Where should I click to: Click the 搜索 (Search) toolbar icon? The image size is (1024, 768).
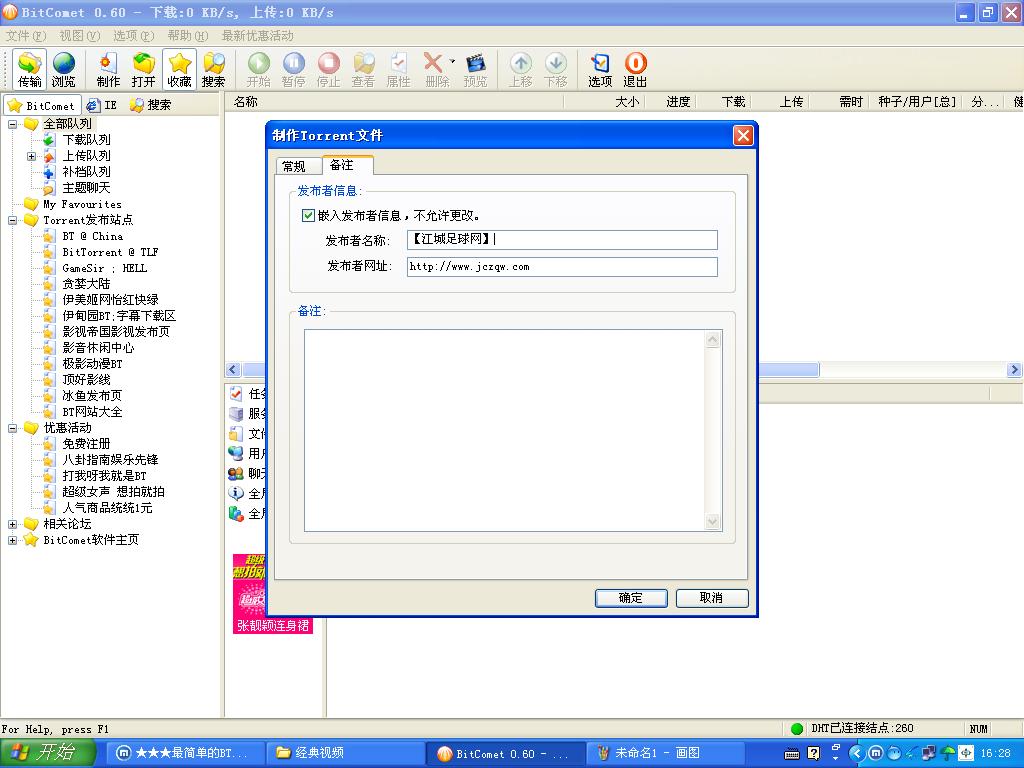click(214, 69)
